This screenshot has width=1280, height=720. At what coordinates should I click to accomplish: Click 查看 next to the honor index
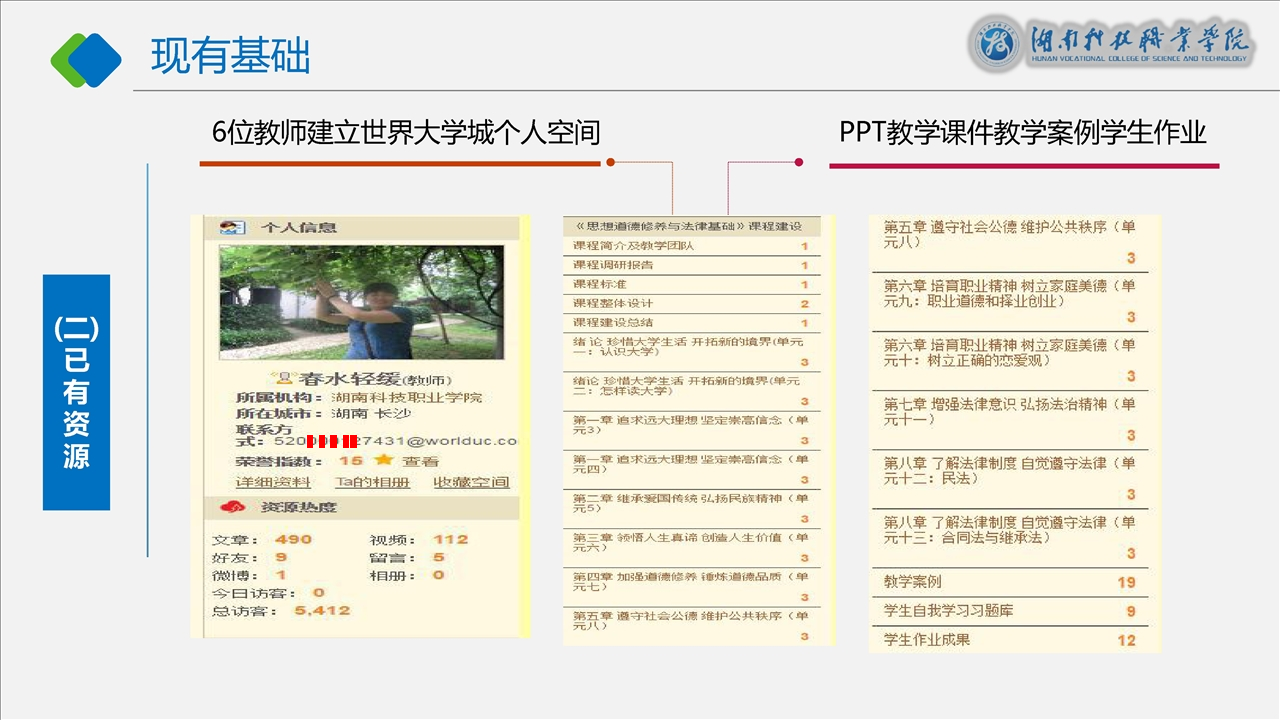click(x=420, y=461)
